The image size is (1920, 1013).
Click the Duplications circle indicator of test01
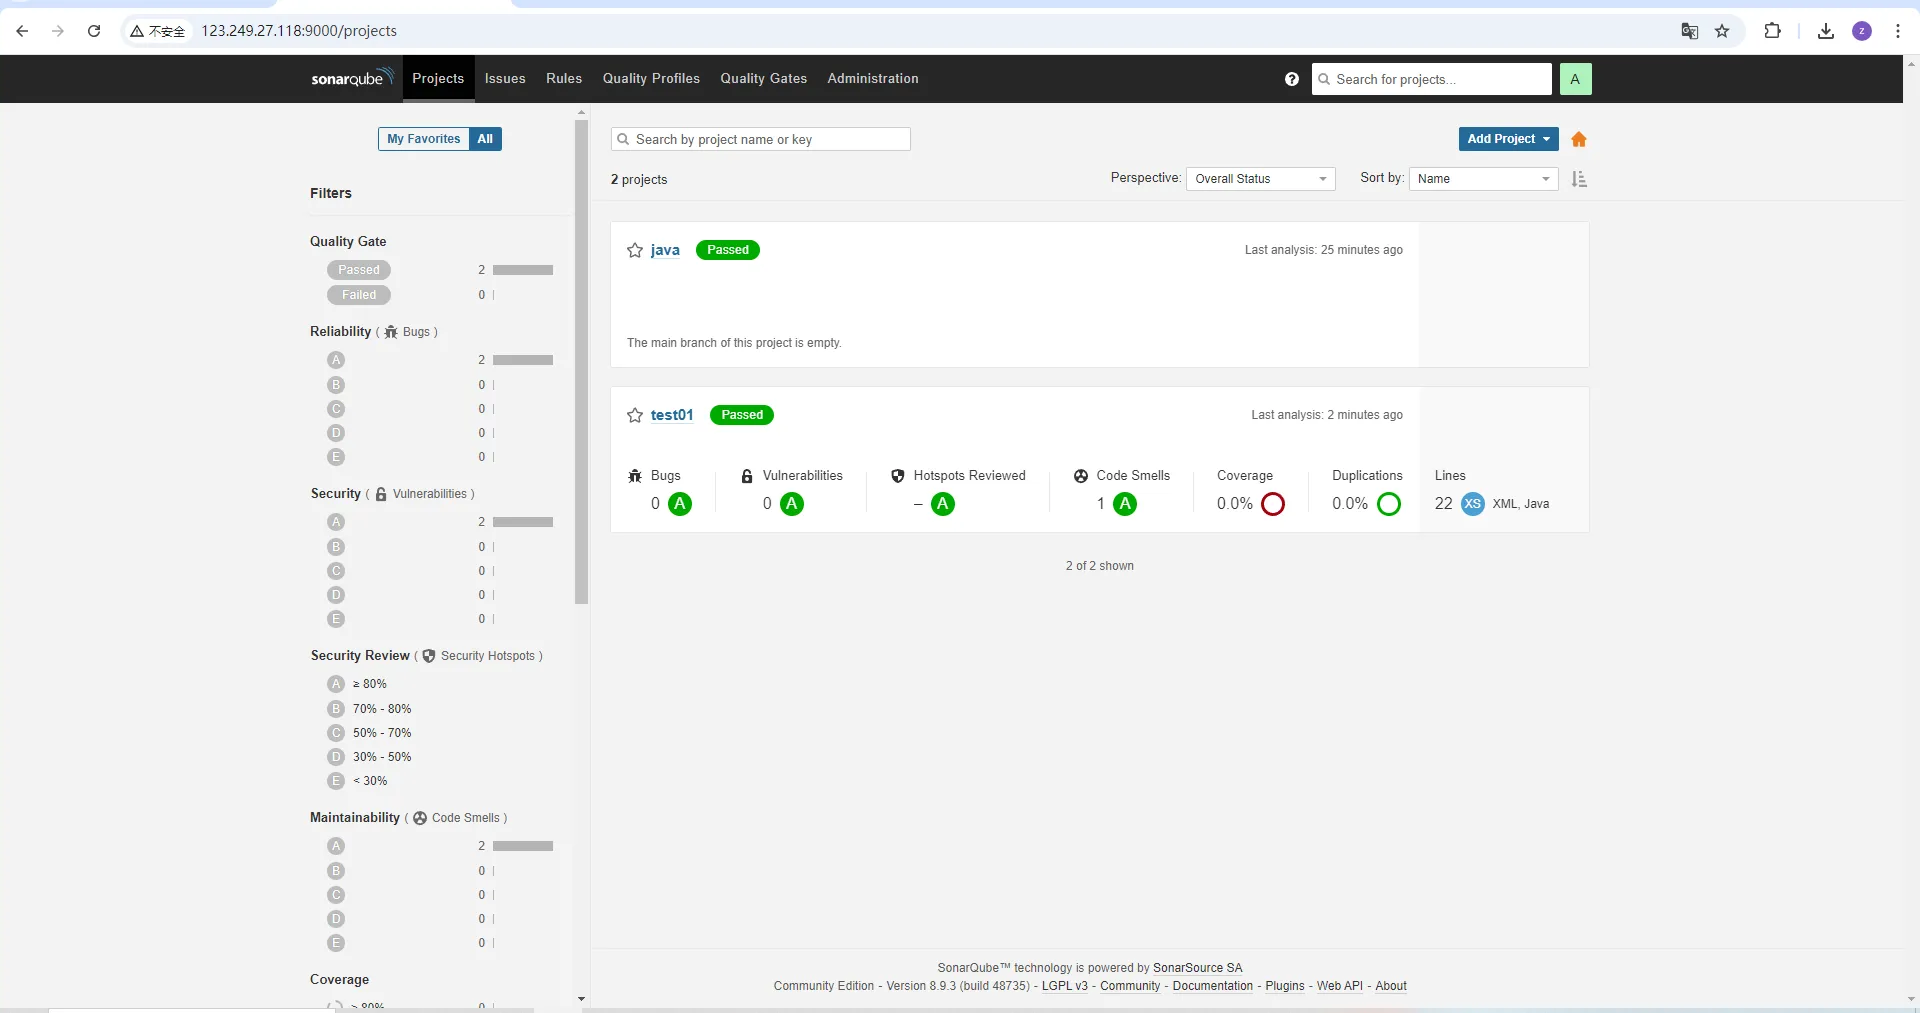click(1389, 504)
